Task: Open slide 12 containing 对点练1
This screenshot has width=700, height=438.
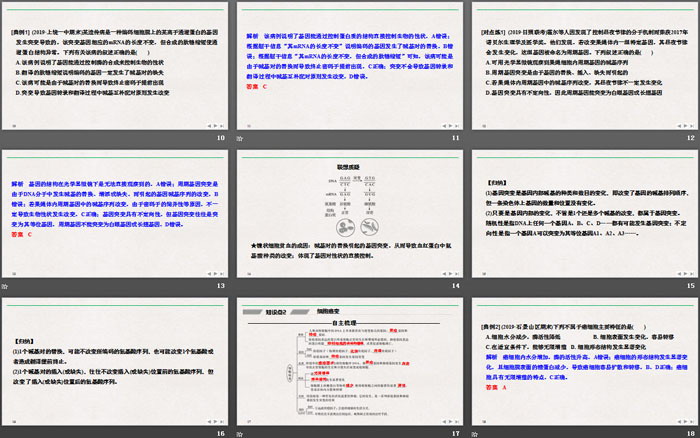Action: (585, 65)
